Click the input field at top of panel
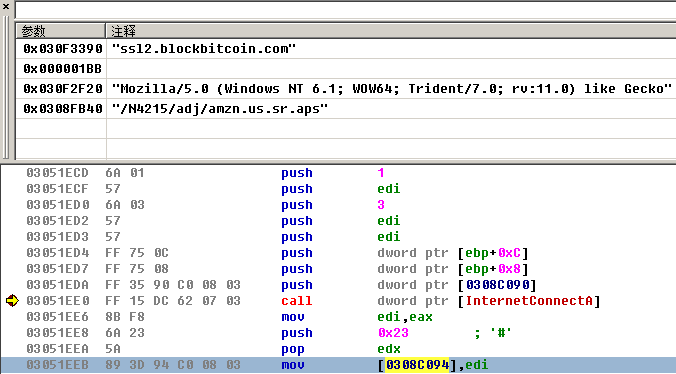Image resolution: width=676 pixels, height=374 pixels. coord(345,9)
